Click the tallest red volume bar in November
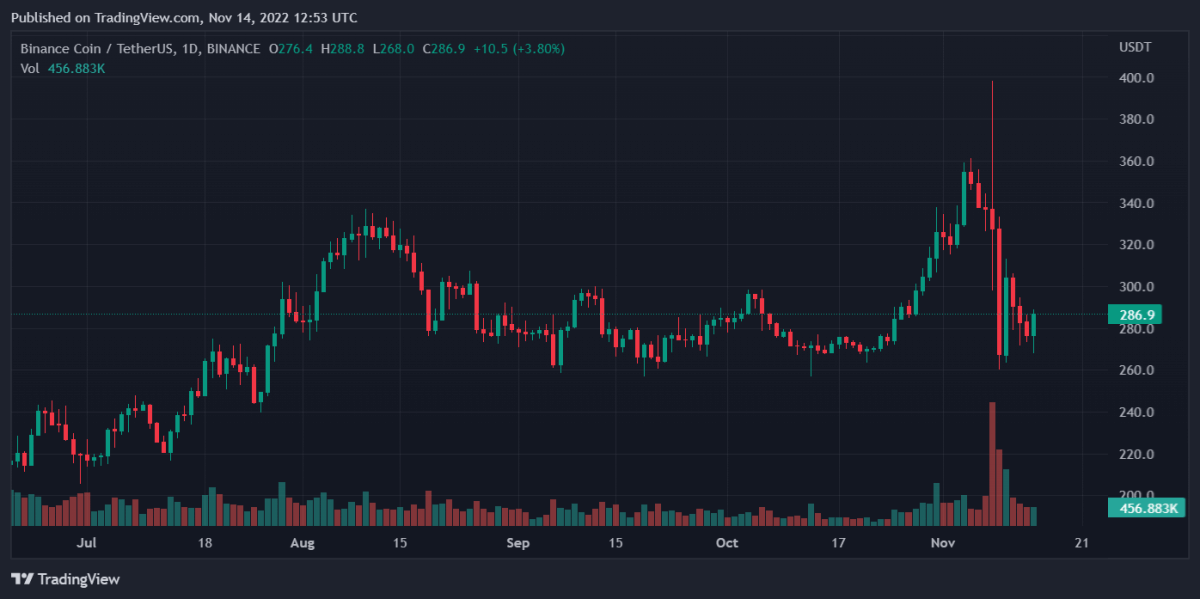The height and width of the screenshot is (599, 1200). click(x=992, y=464)
